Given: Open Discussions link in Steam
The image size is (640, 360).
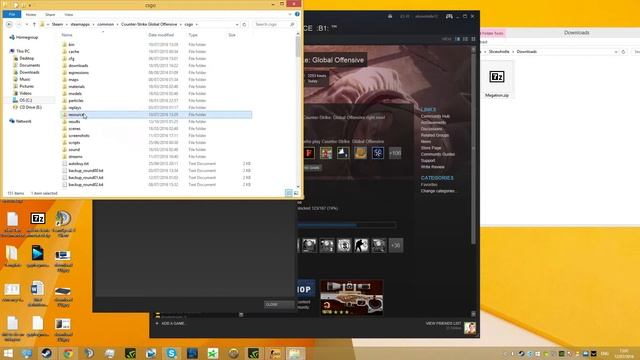Looking at the screenshot, I should (431, 129).
